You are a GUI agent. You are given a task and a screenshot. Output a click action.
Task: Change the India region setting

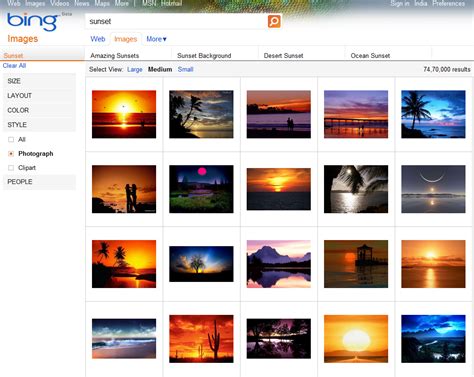(x=421, y=3)
